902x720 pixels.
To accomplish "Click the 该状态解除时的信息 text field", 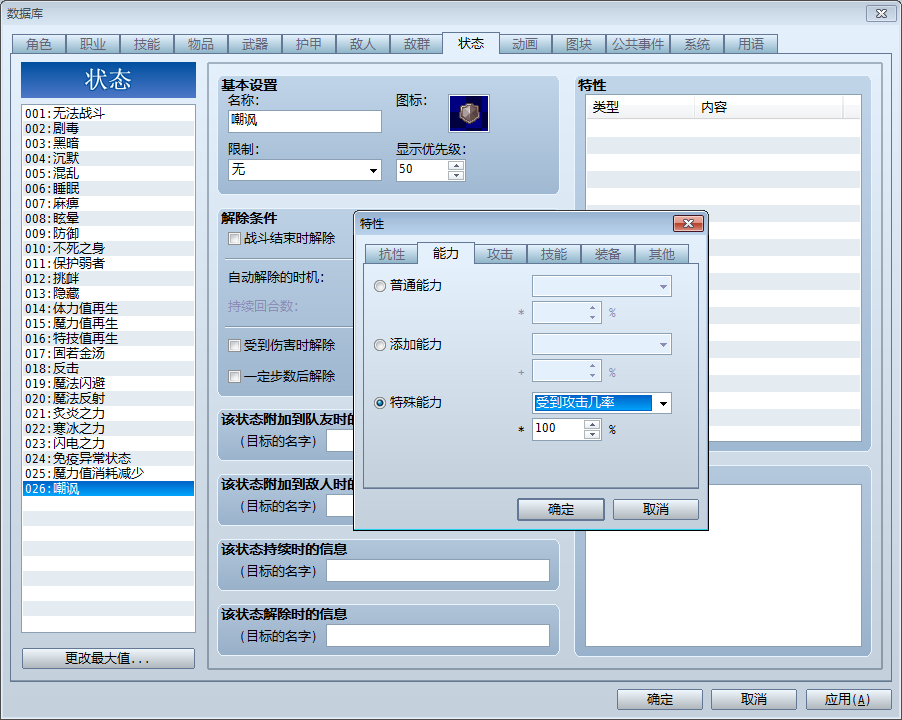I will 438,636.
